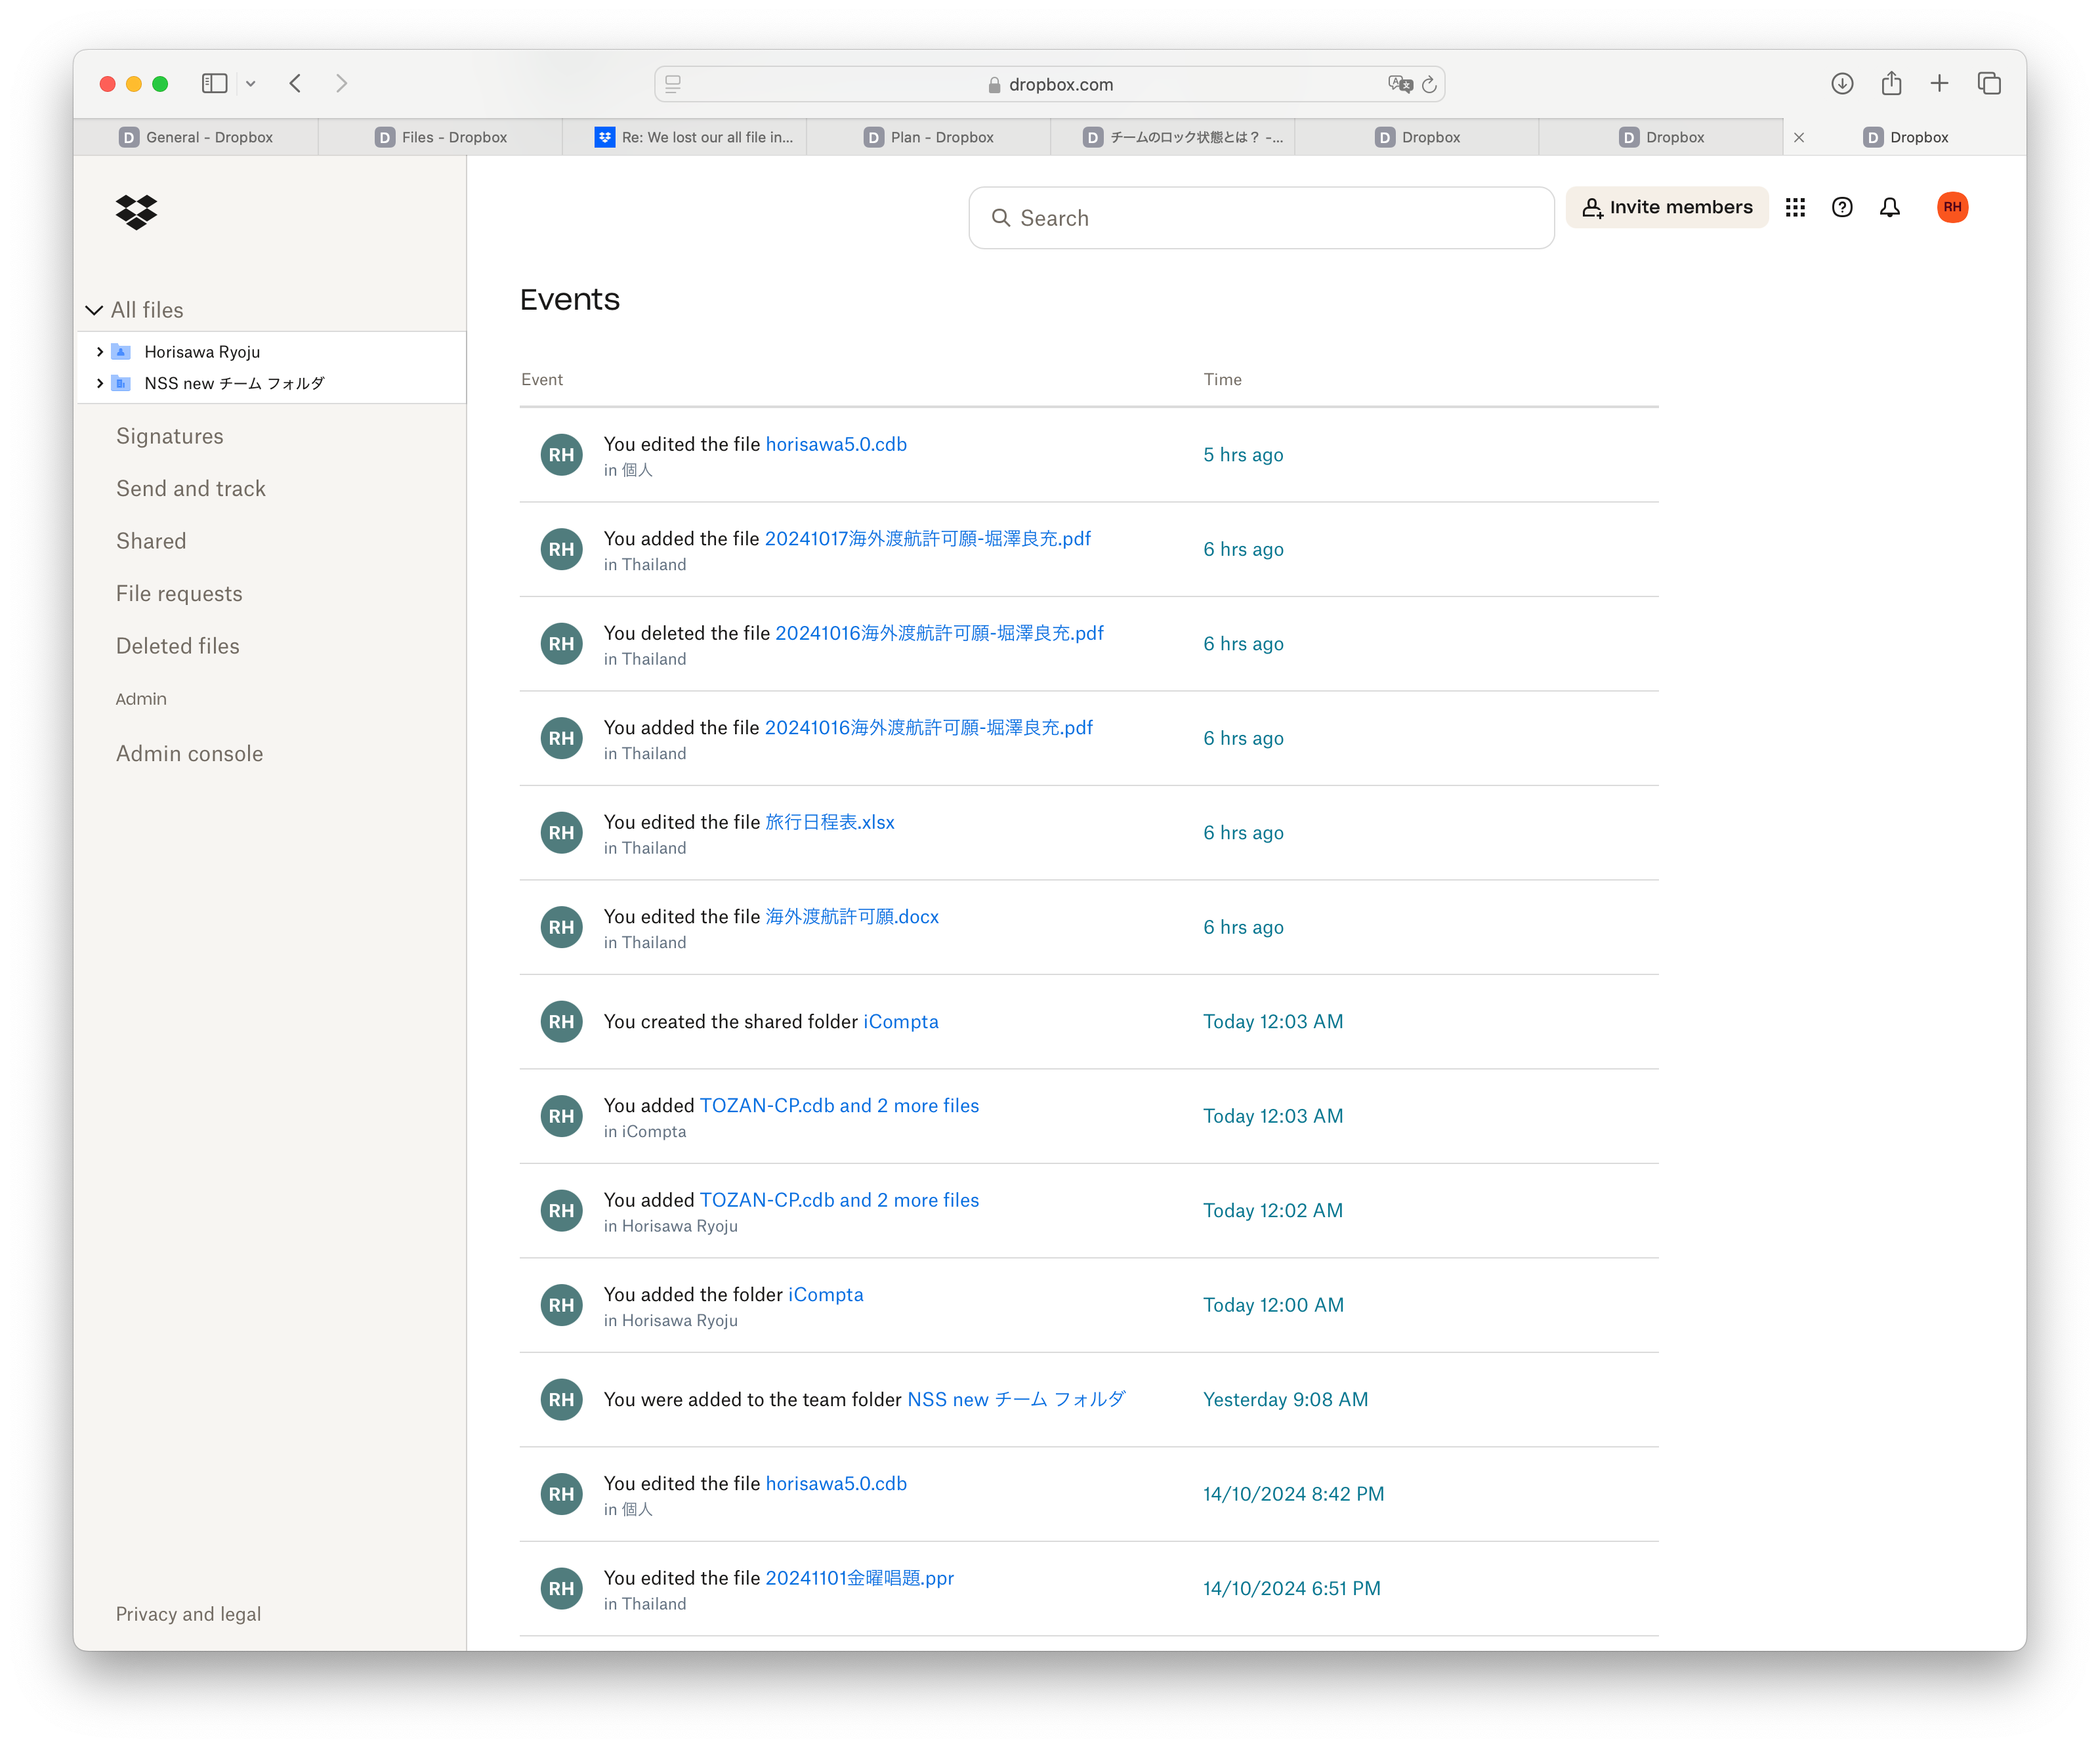This screenshot has height=1748, width=2100.
Task: Click the forward navigation arrow icon
Action: point(344,84)
